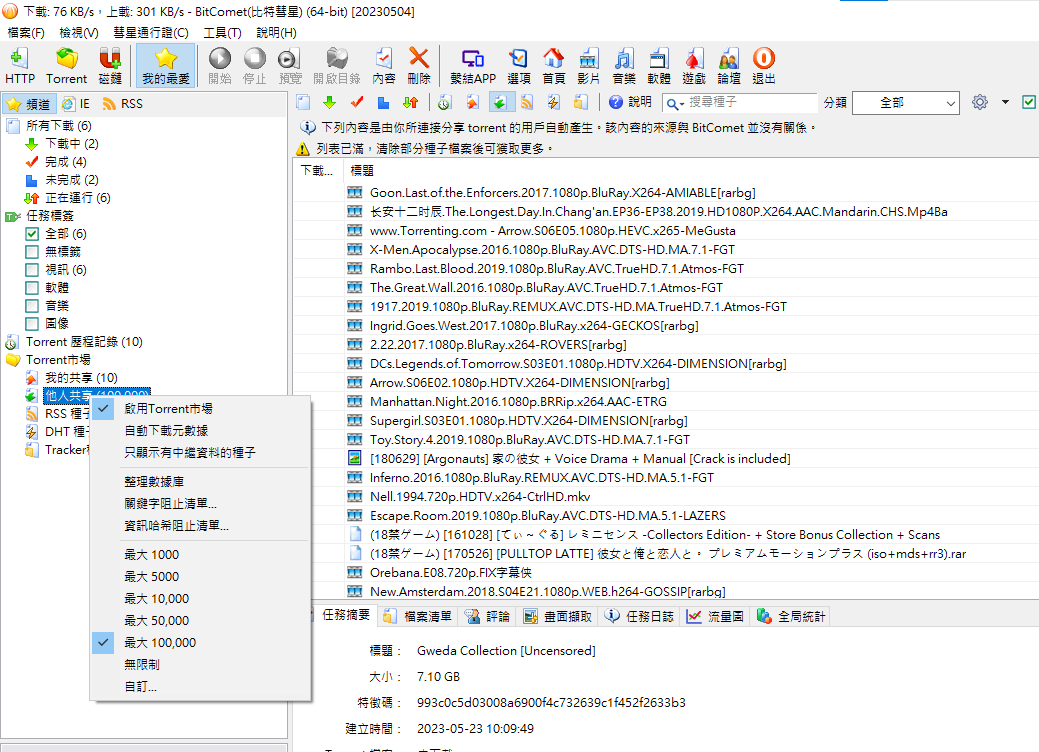
Task: Click the orange RSS feed icon in list toolbar
Action: 527,102
